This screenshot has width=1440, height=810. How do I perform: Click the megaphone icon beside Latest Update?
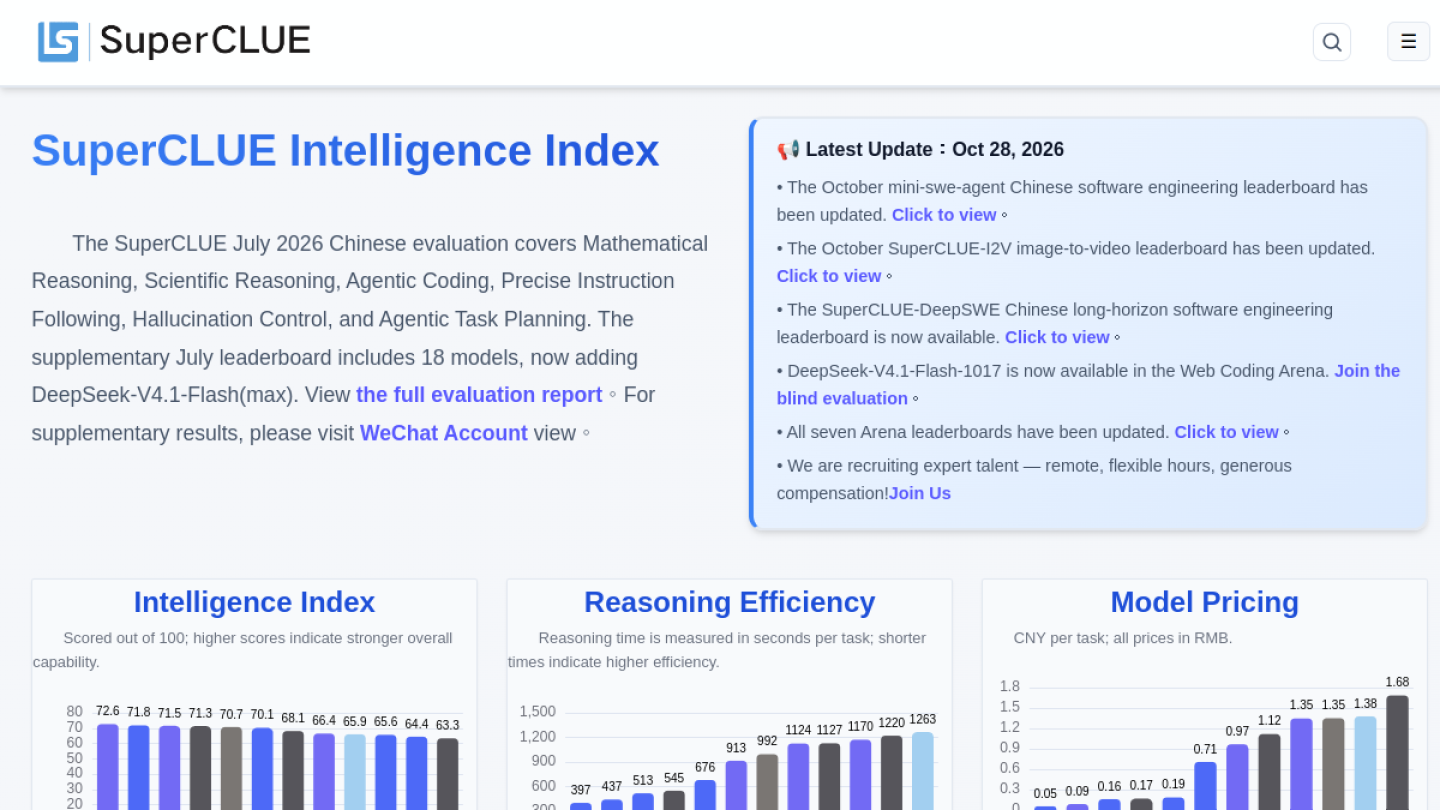tap(788, 150)
